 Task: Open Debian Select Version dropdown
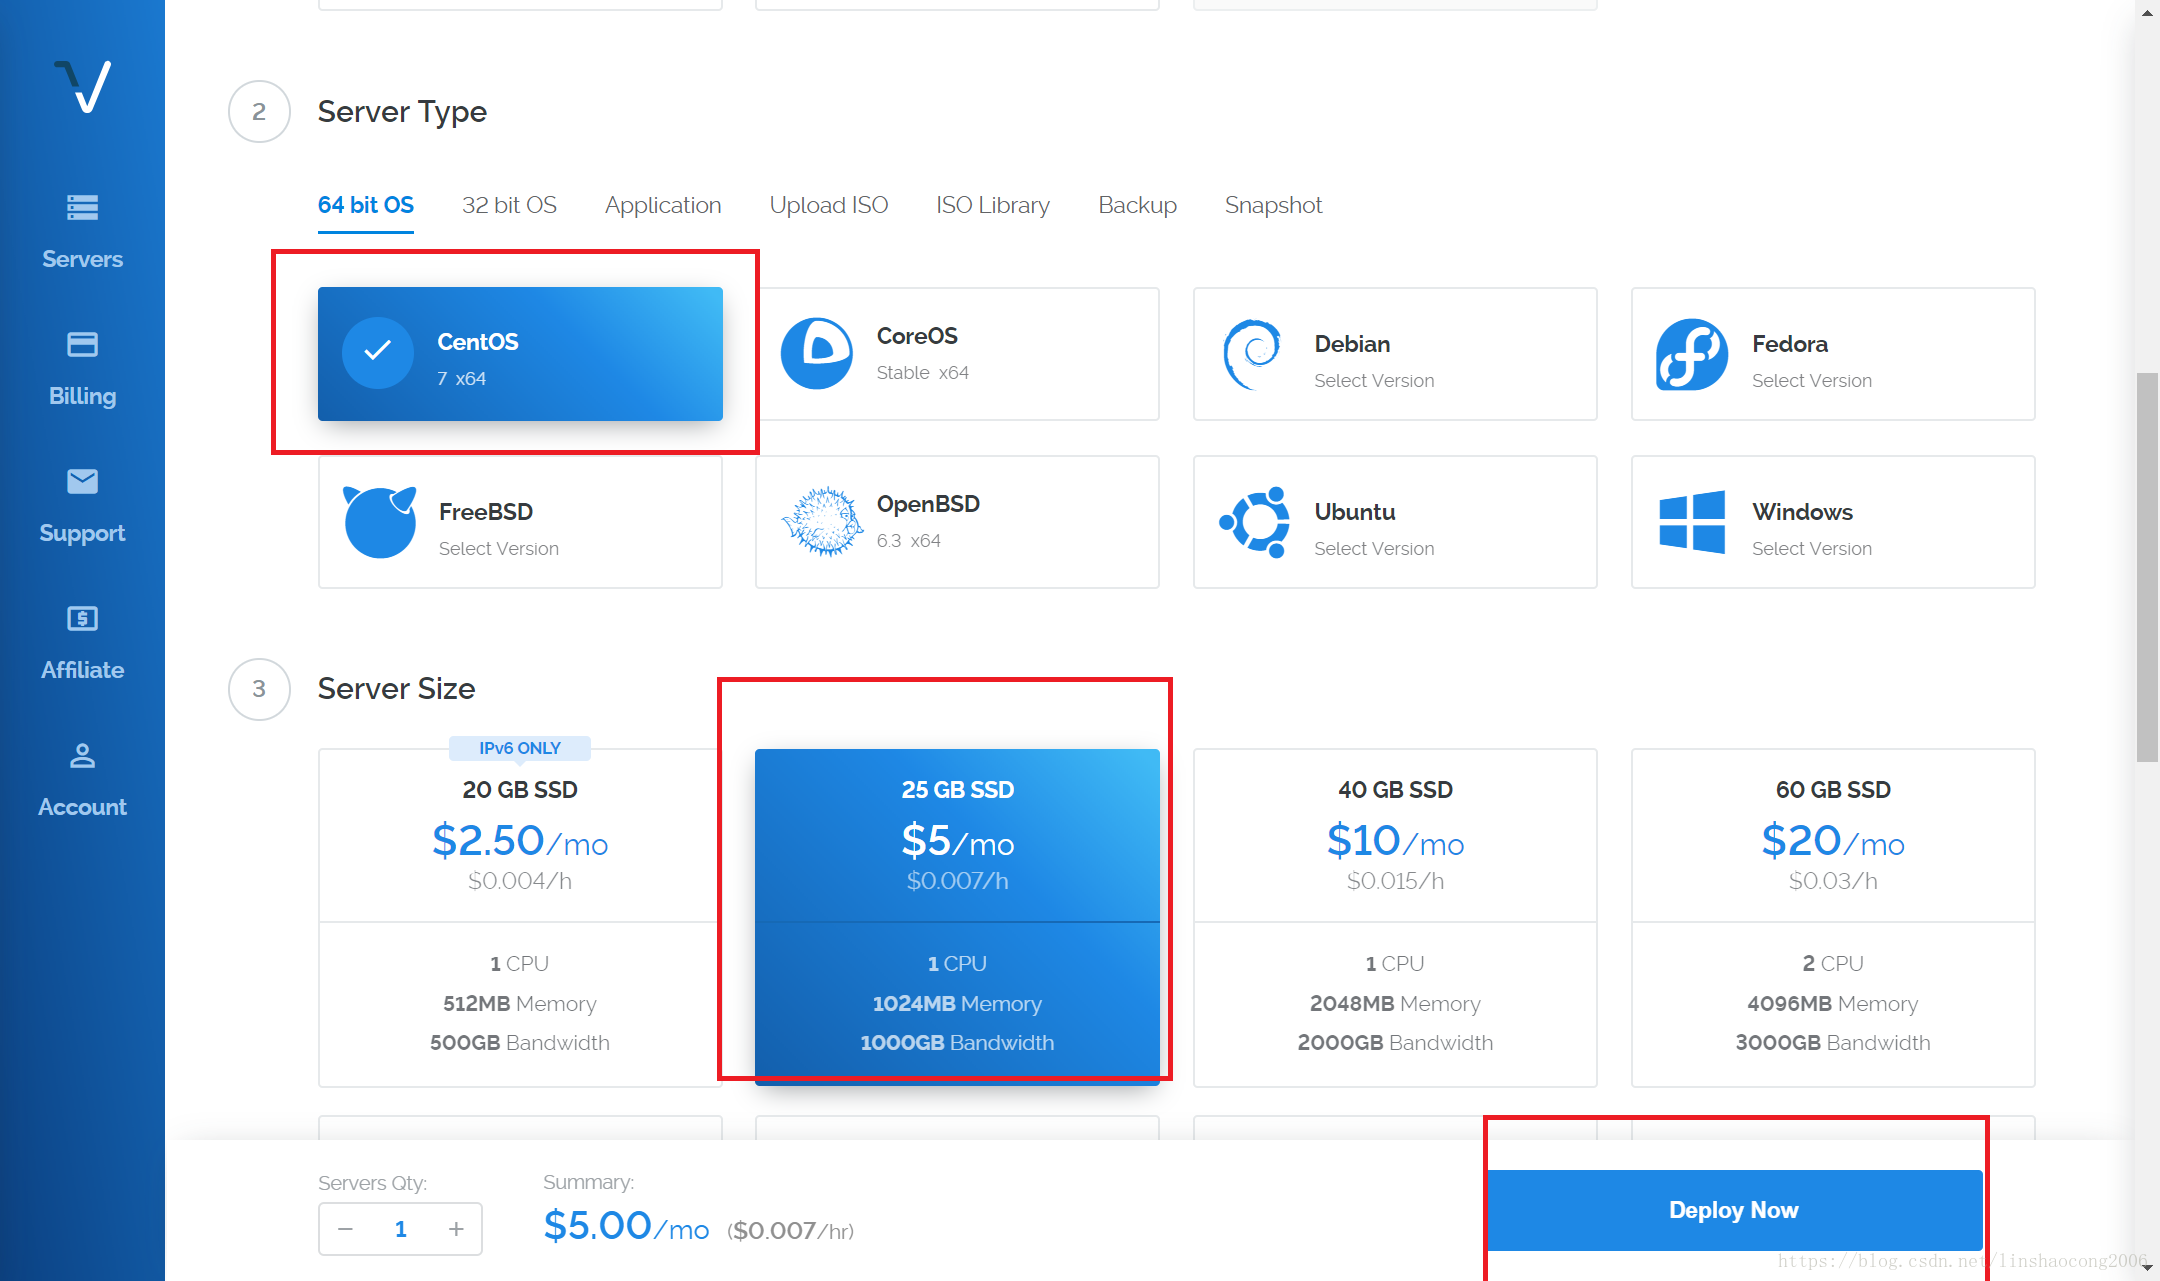1373,381
